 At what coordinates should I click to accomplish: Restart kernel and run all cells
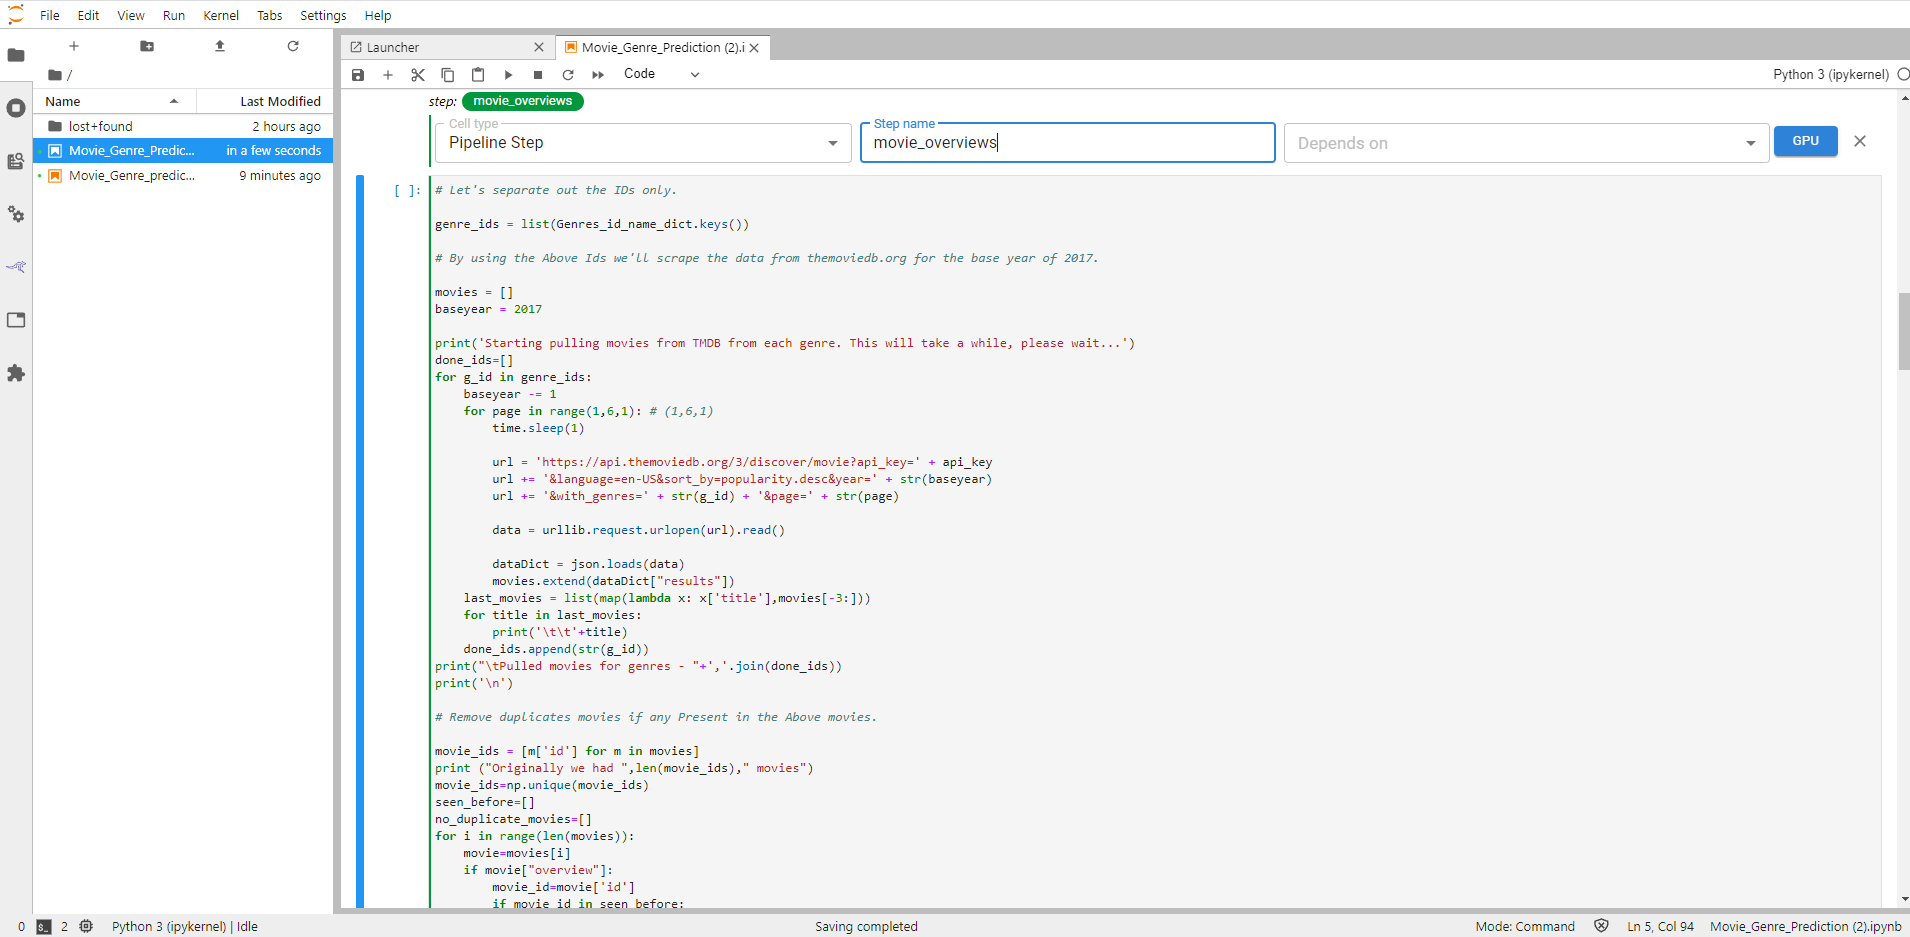pyautogui.click(x=598, y=75)
